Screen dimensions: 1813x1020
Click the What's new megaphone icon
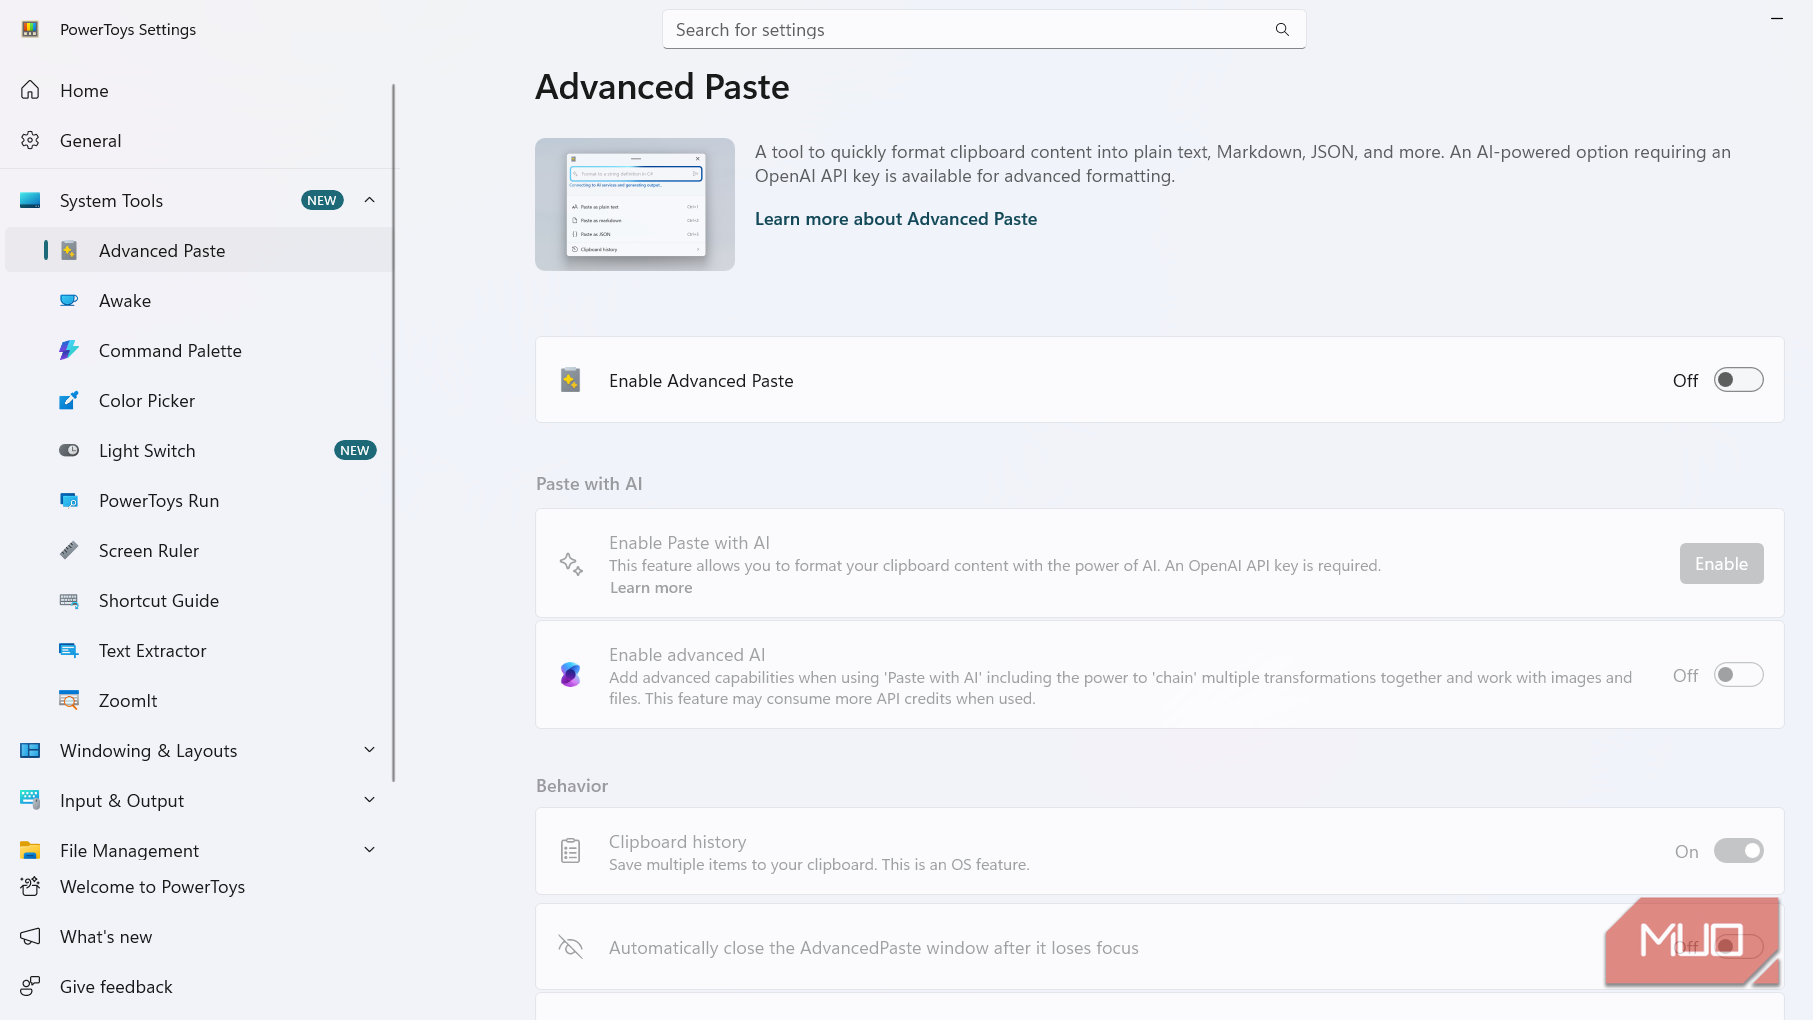[x=30, y=936]
